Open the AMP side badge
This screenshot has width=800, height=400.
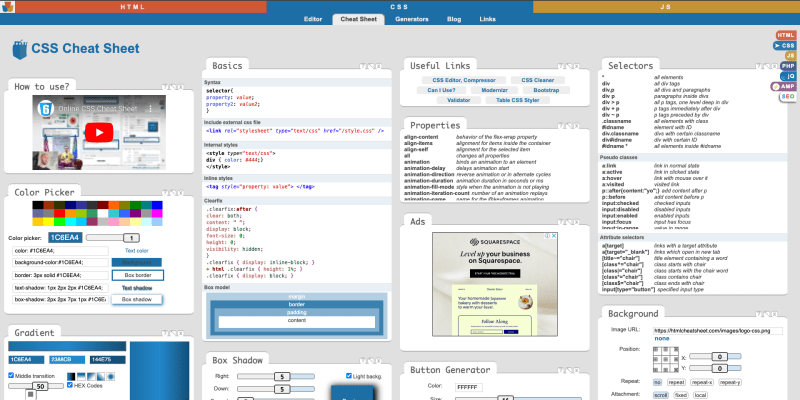click(x=784, y=86)
